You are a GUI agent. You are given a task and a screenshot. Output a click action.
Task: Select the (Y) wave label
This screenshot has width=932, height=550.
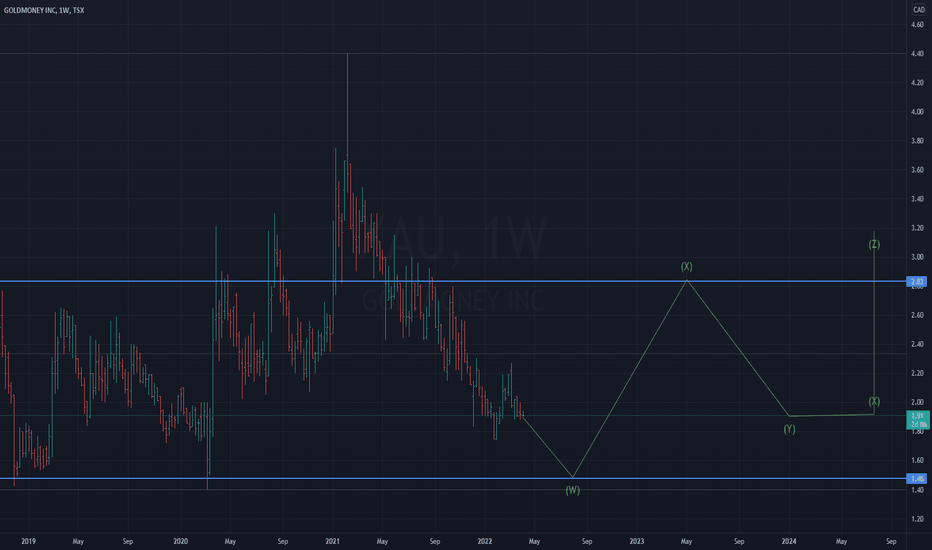[789, 429]
